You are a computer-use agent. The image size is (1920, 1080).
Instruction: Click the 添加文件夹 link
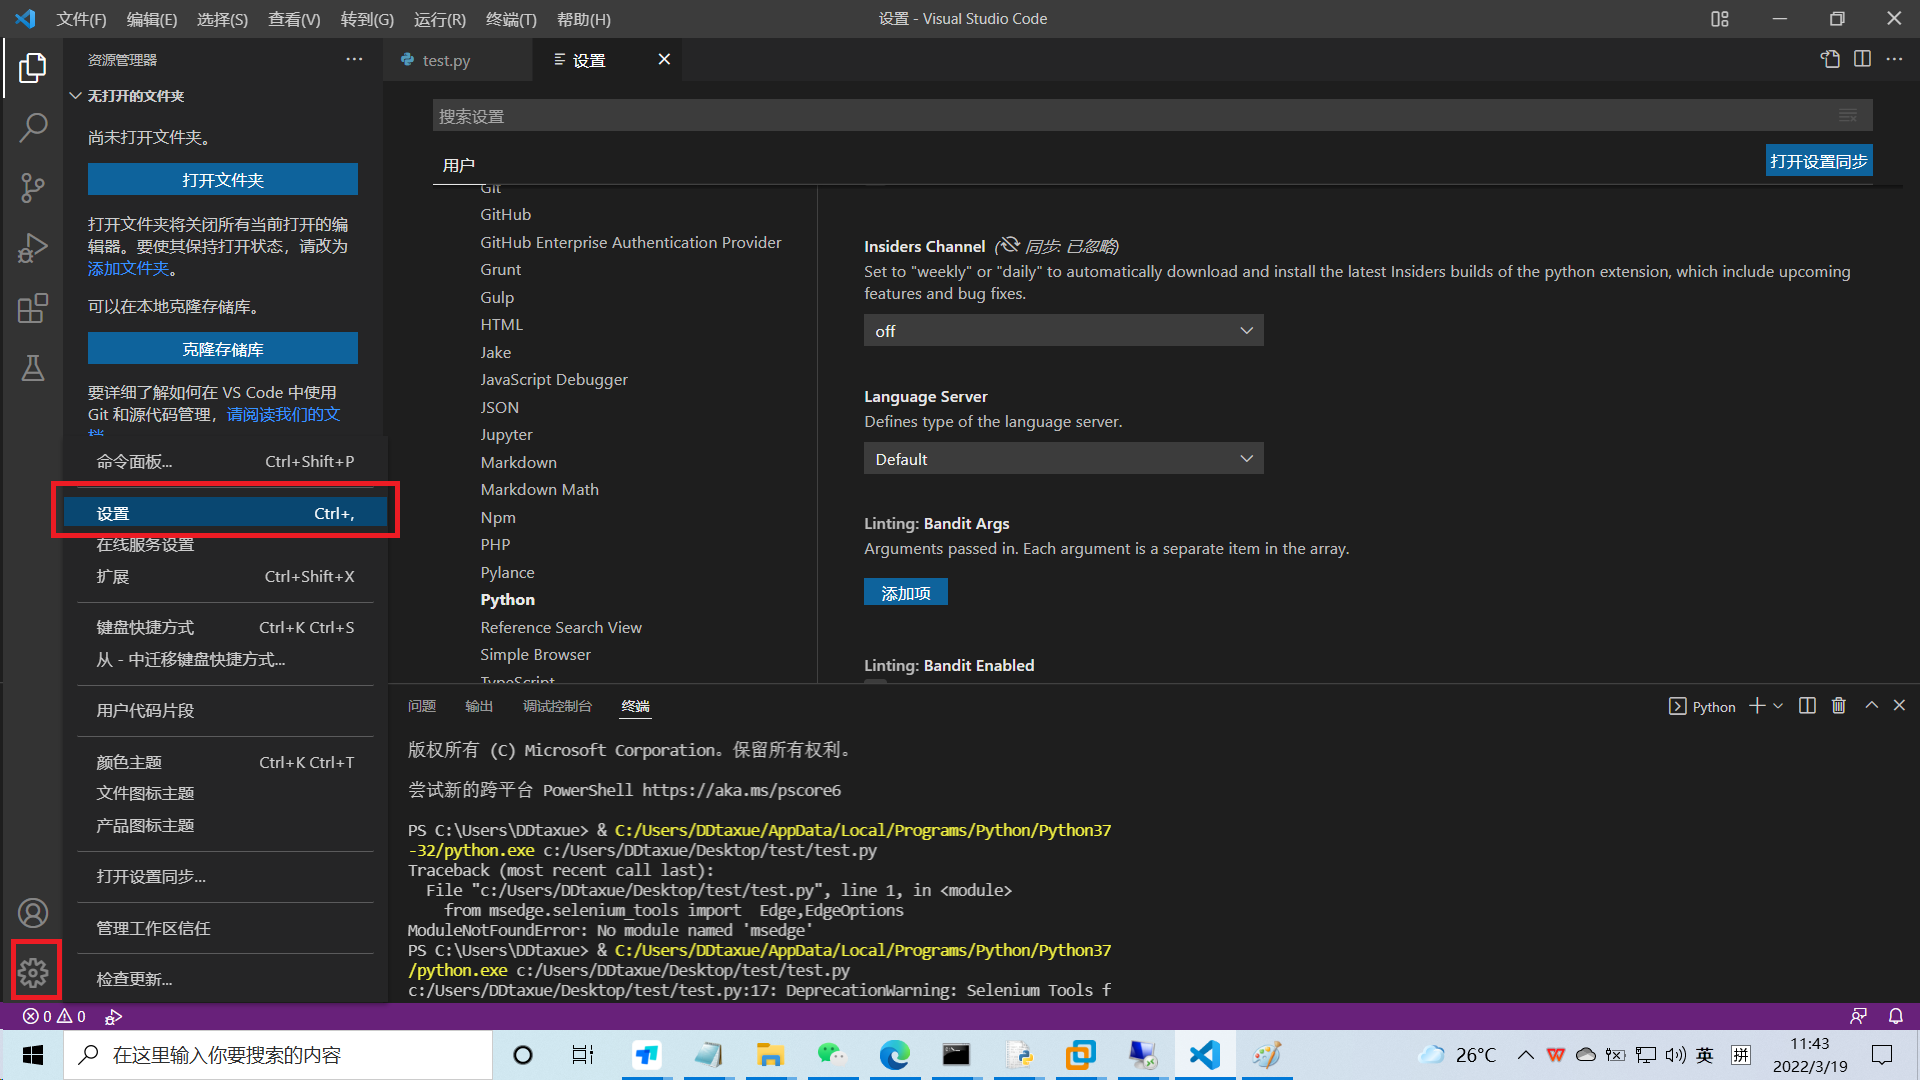[128, 268]
